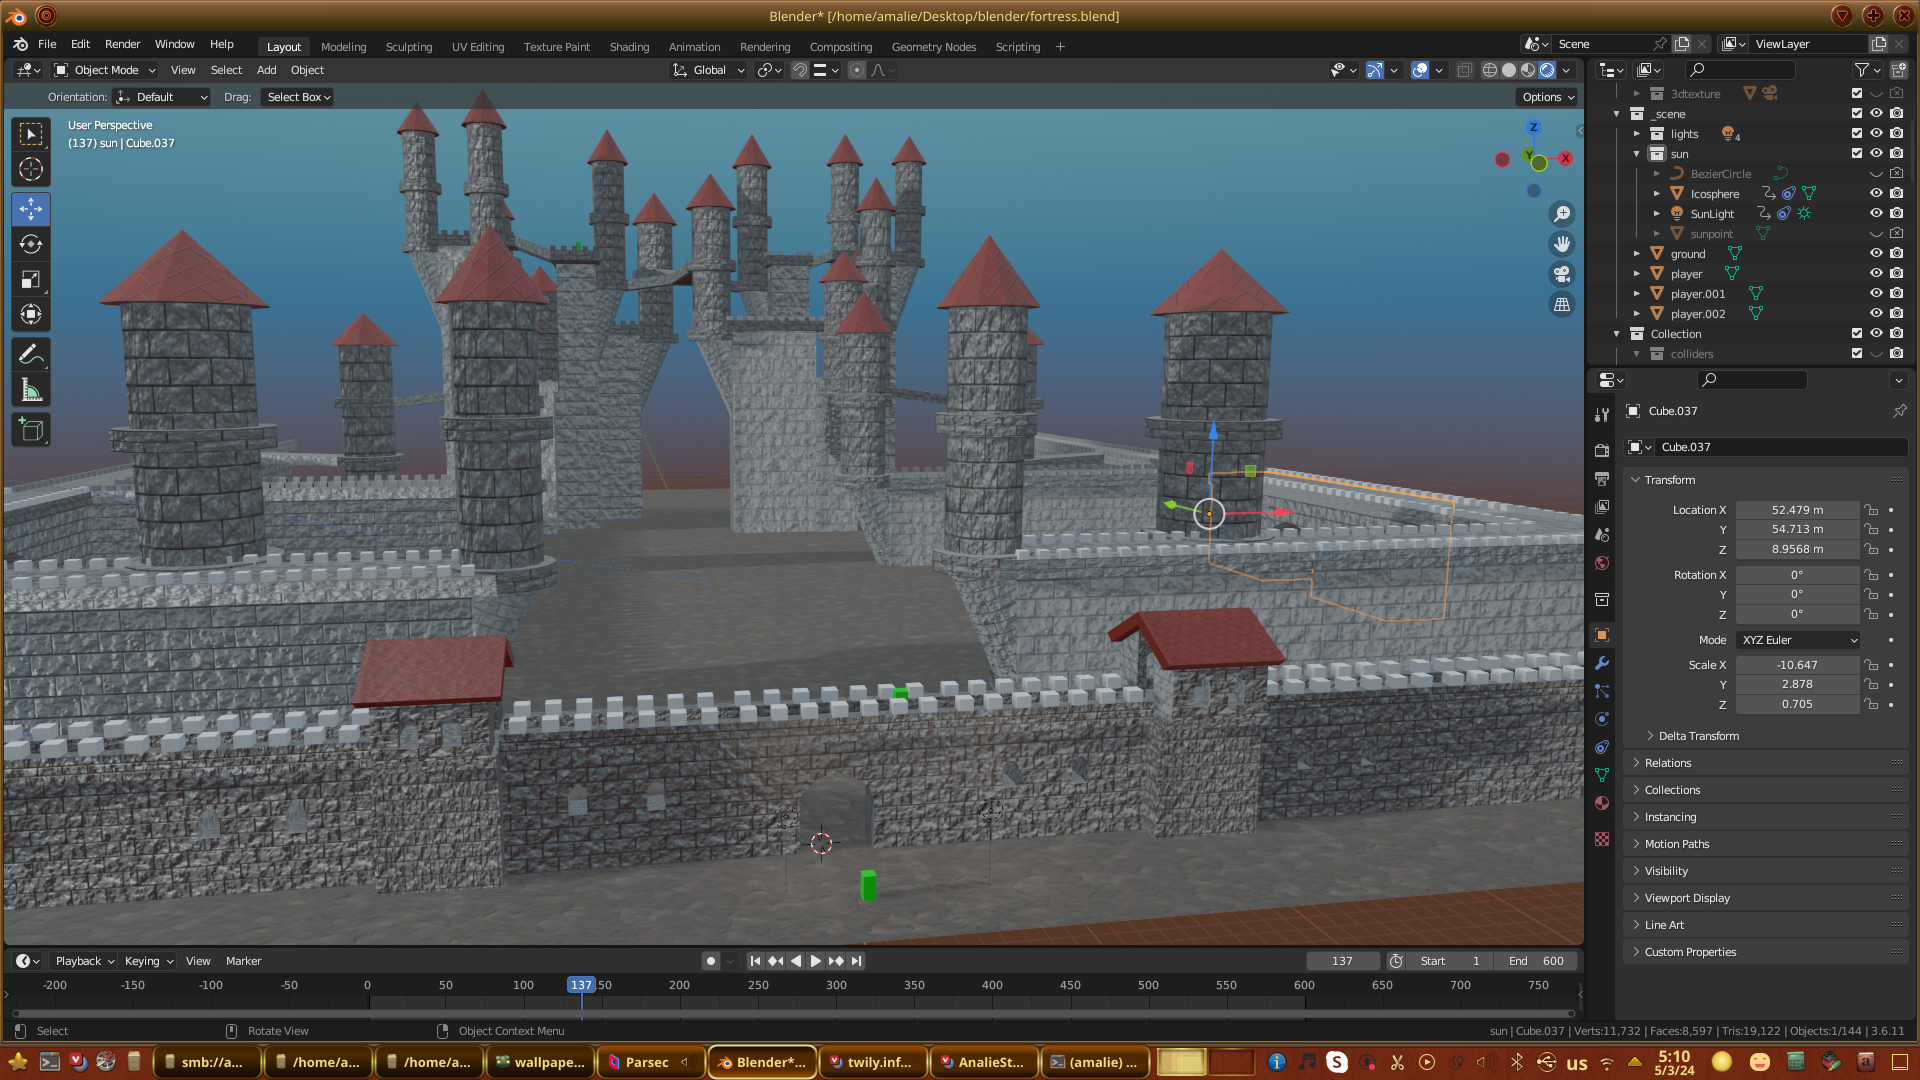Screen dimensions: 1920x1080
Task: Toggle auto keying record button
Action: point(711,961)
